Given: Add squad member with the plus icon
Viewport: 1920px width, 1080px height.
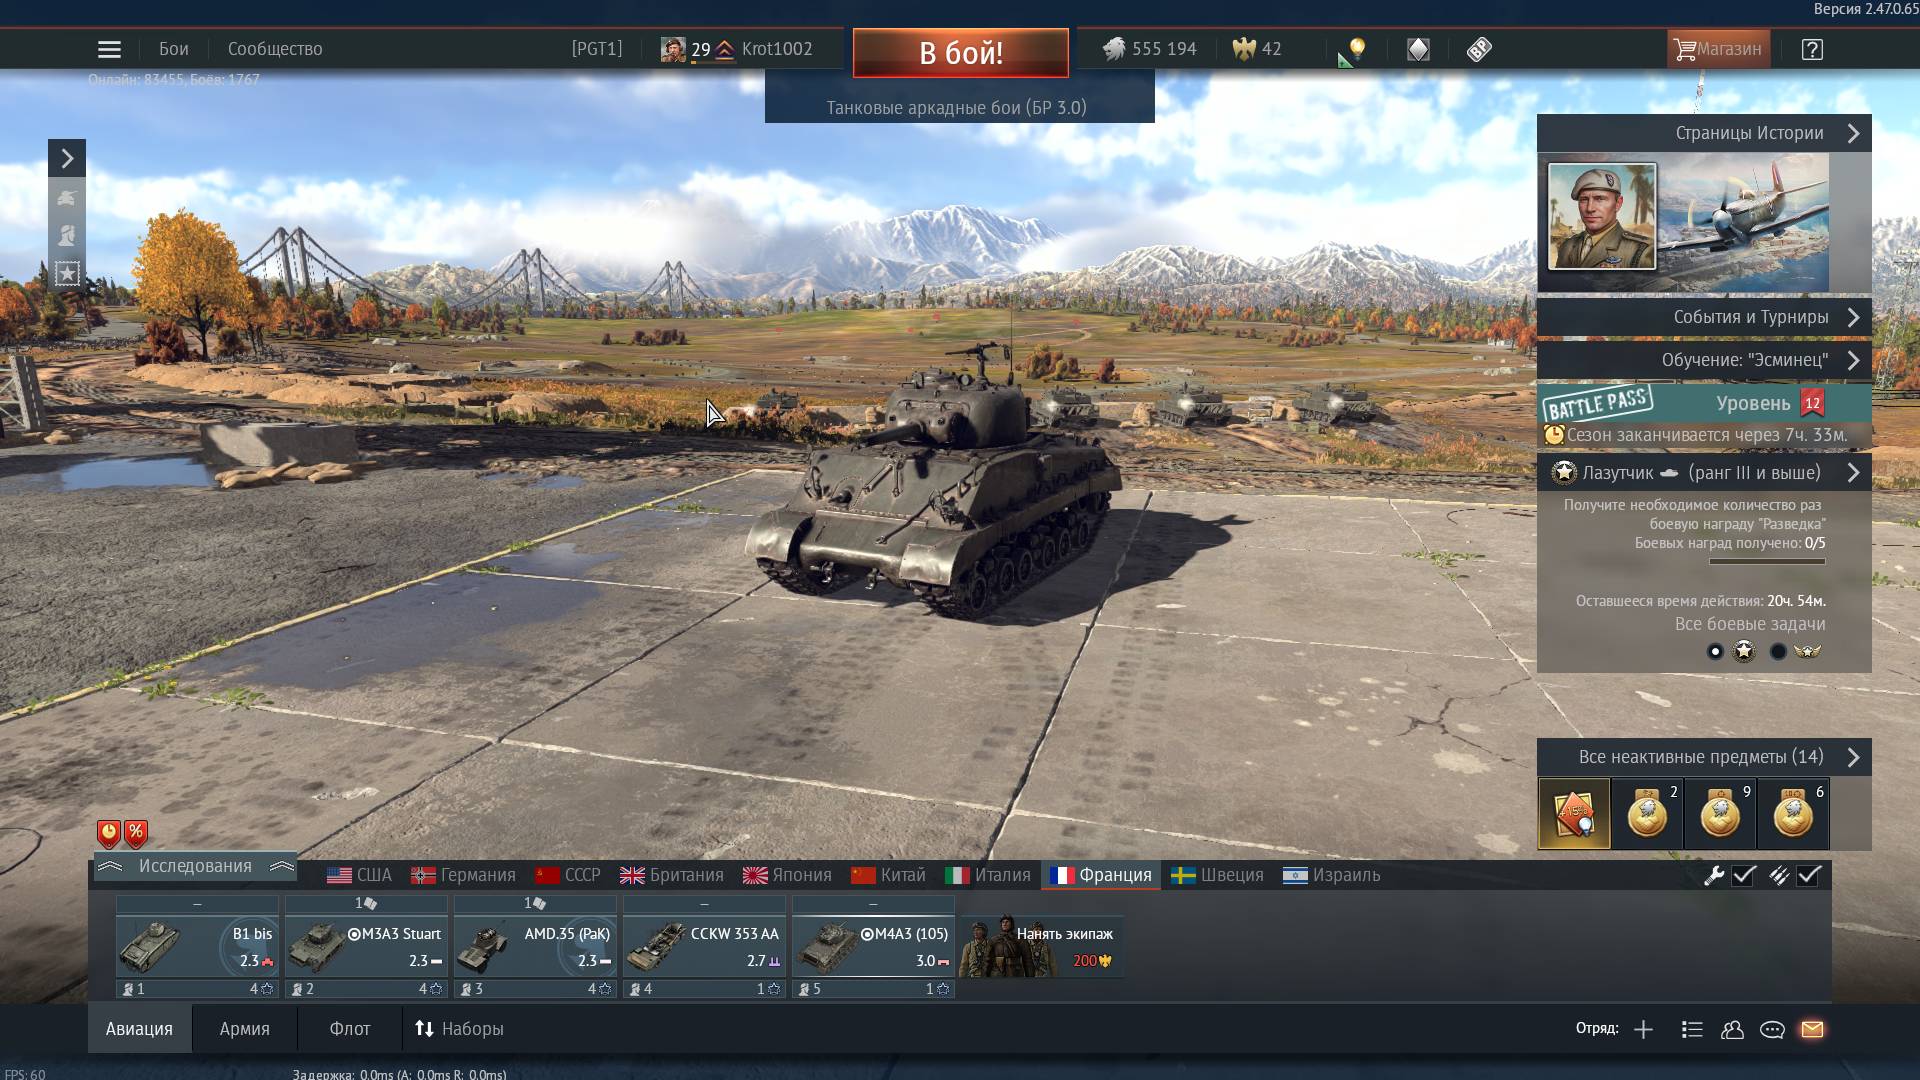Looking at the screenshot, I should click(1643, 1029).
